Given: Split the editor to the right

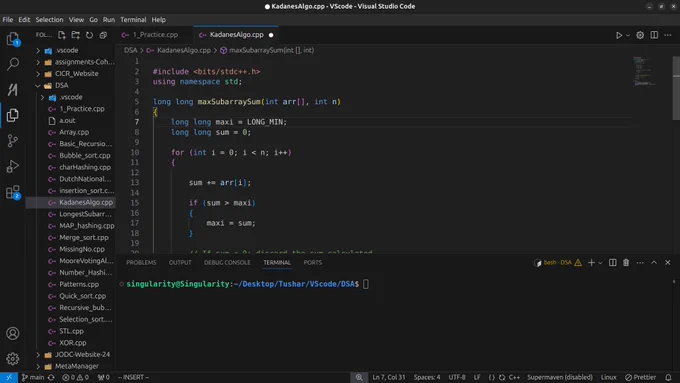Looking at the screenshot, I should [x=654, y=35].
